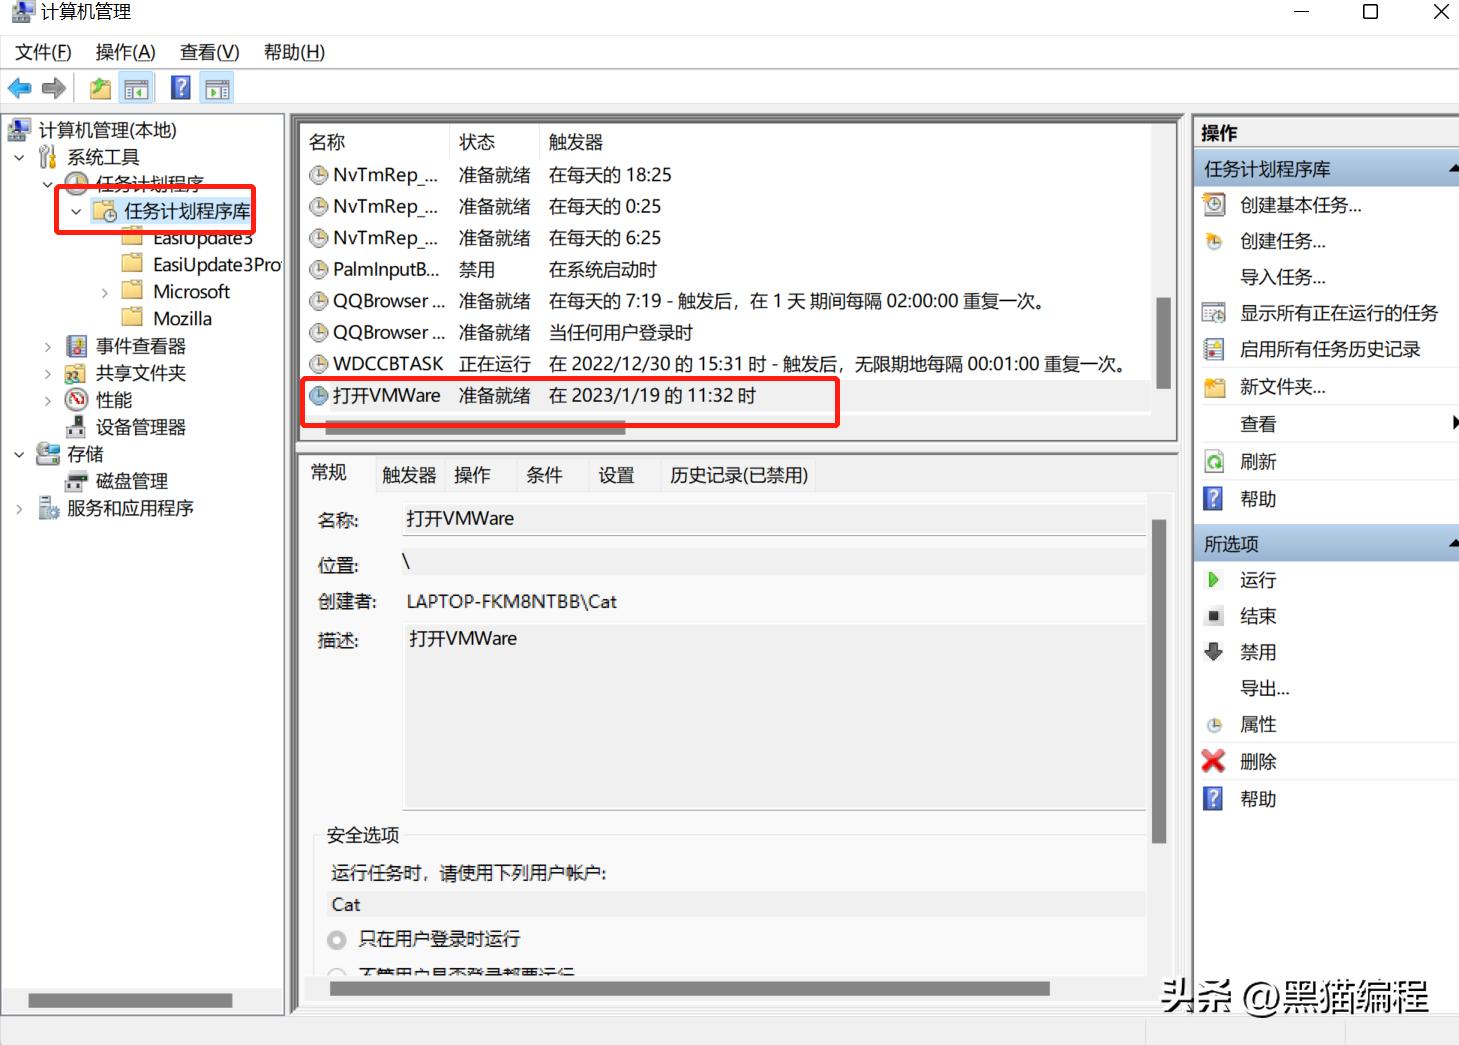This screenshot has height=1045, width=1459.
Task: Click the blue question mark help toolbar icon
Action: tap(180, 87)
